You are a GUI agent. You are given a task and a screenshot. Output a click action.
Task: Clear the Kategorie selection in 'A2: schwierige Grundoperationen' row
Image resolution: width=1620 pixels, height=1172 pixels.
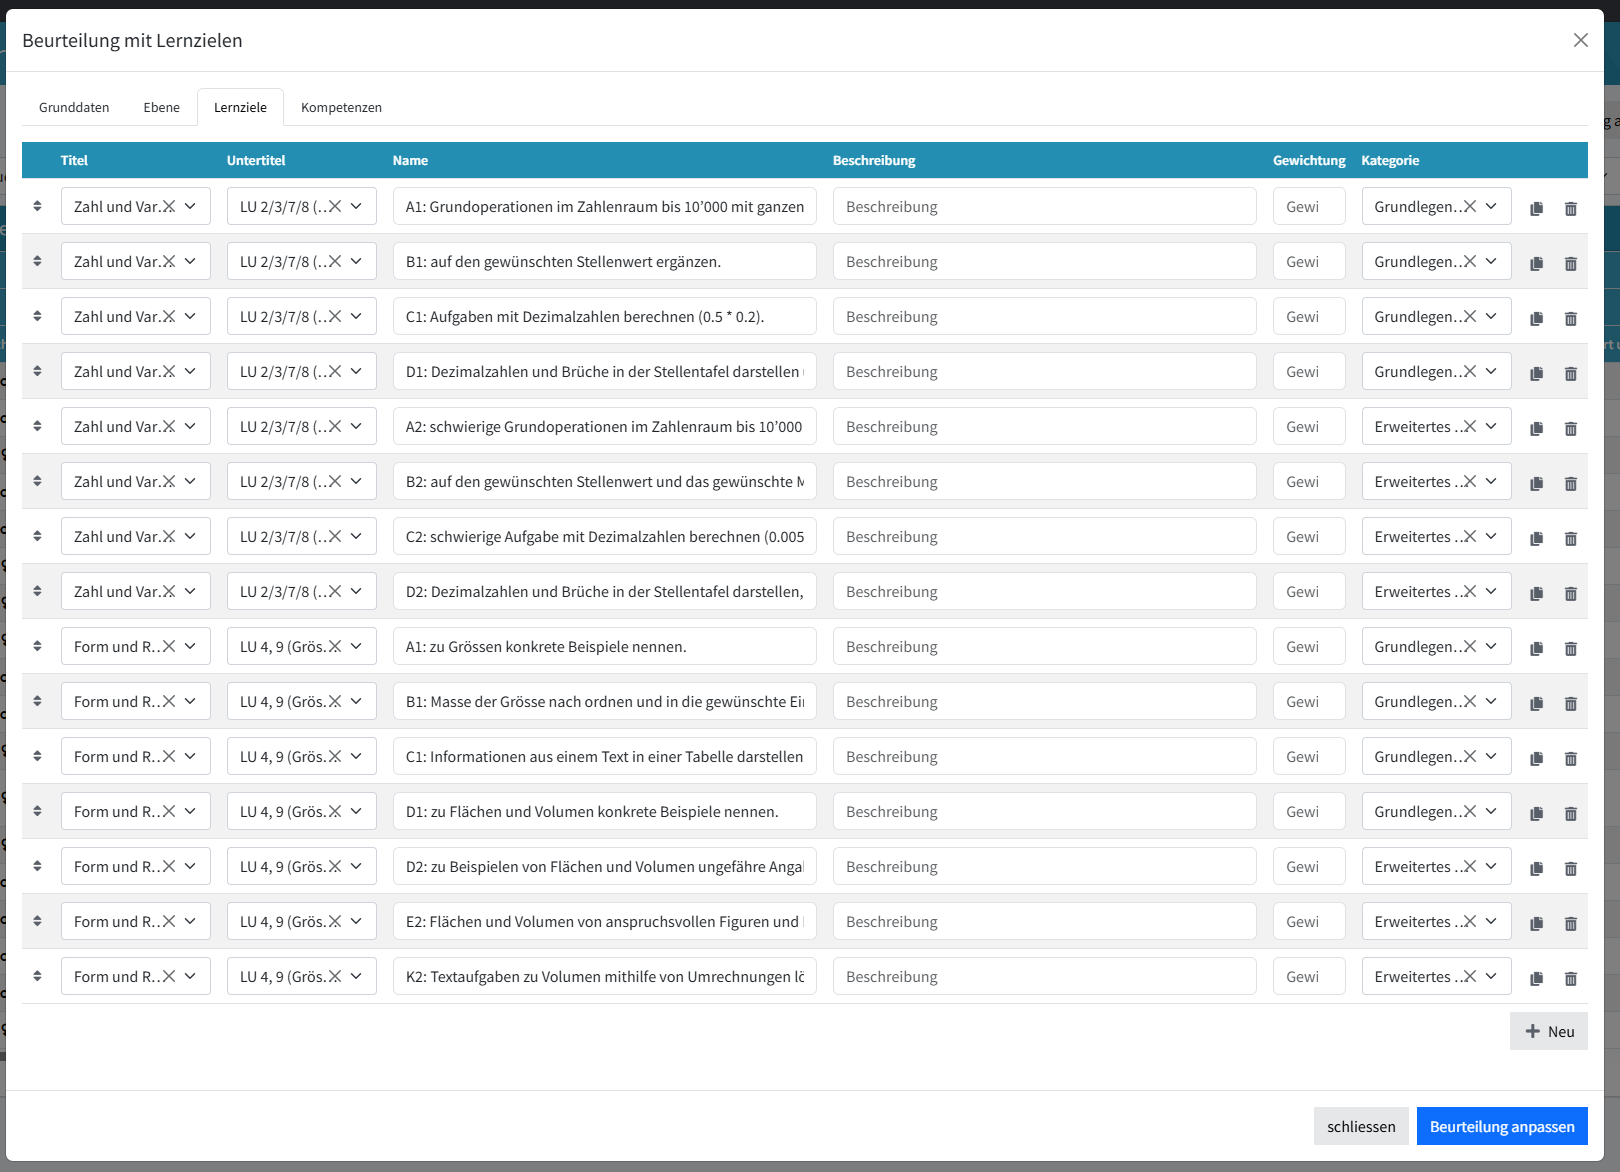(1470, 426)
